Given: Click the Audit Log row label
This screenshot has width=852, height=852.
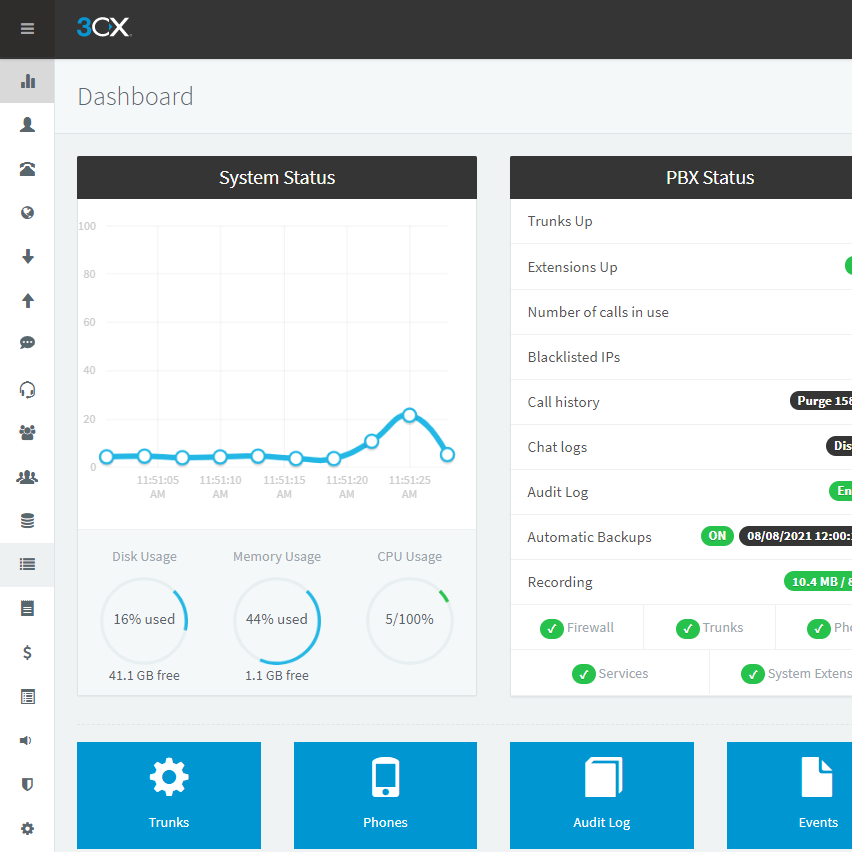Looking at the screenshot, I should click(x=557, y=492).
